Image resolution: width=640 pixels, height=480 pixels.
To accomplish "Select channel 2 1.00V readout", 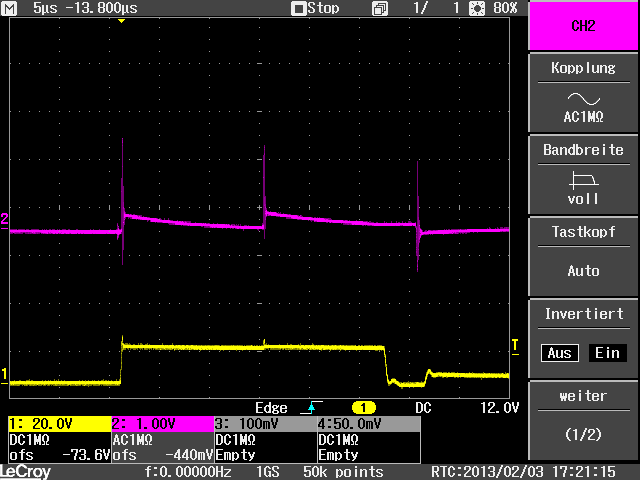I will (x=163, y=424).
